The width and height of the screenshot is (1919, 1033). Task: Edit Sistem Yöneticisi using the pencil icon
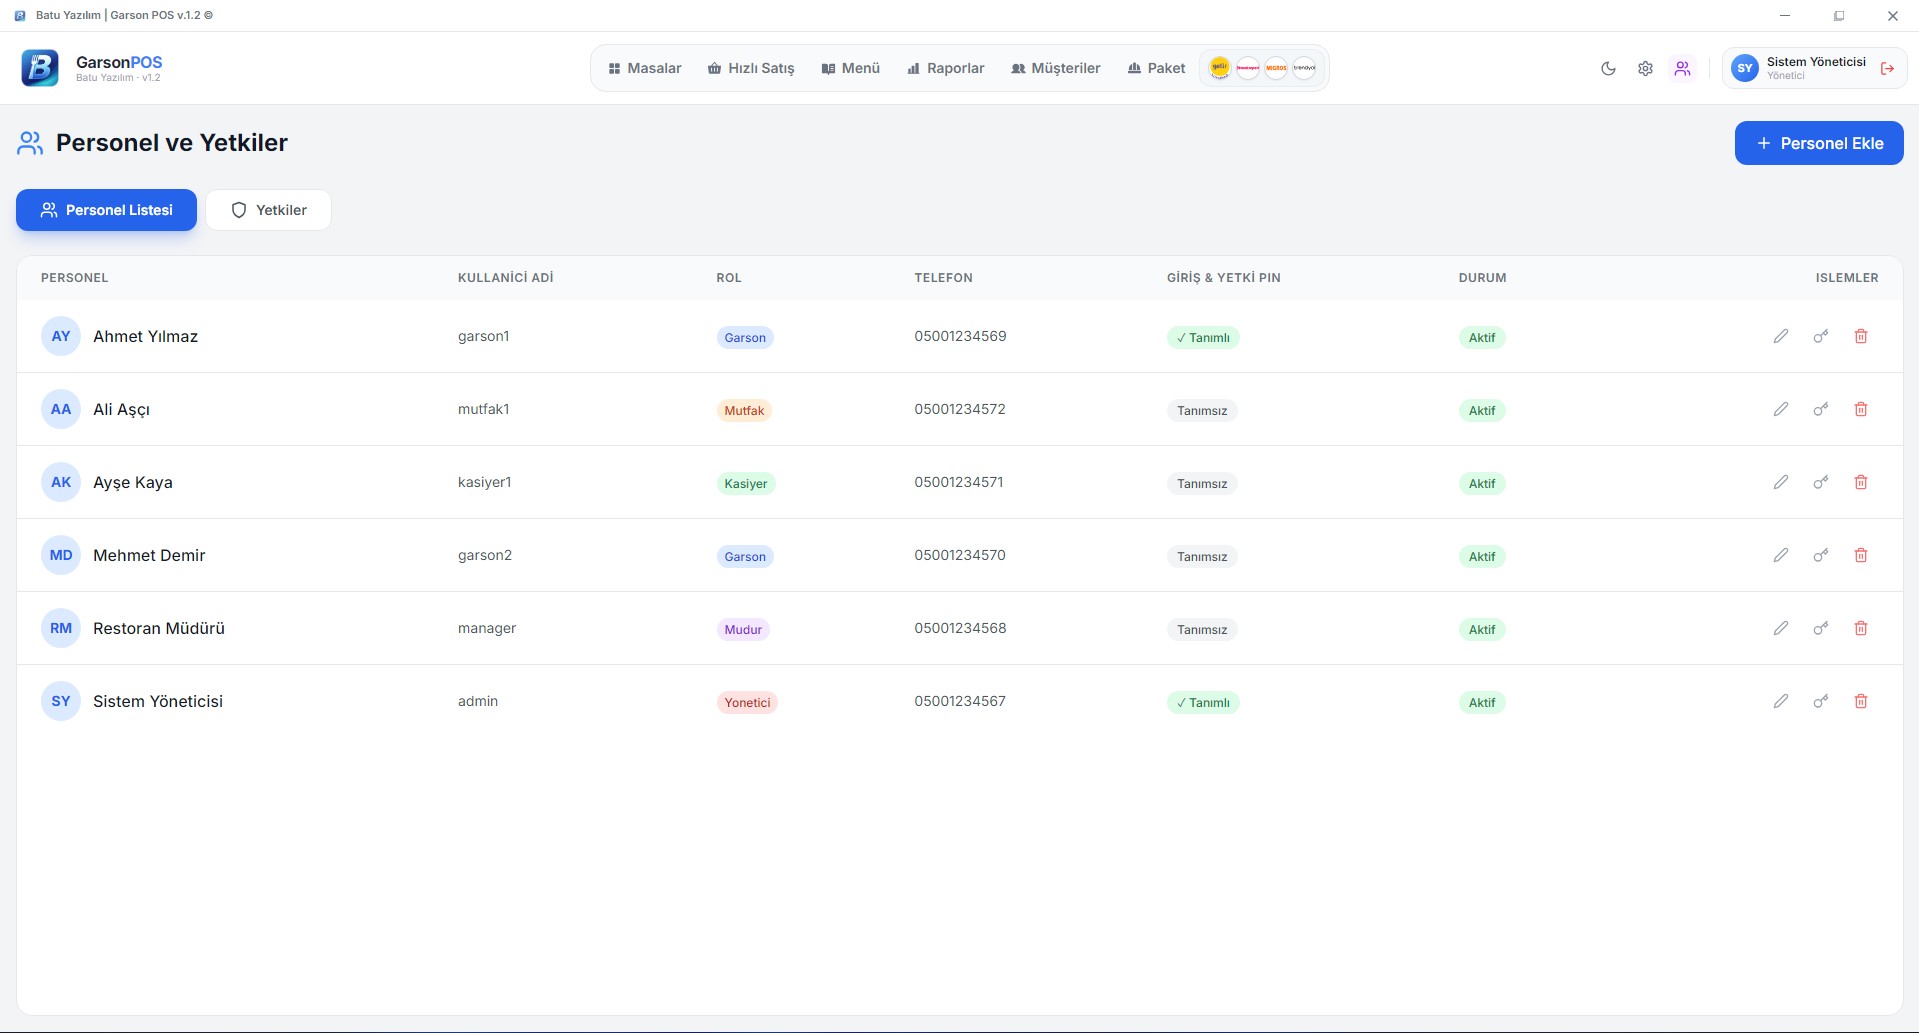tap(1781, 701)
